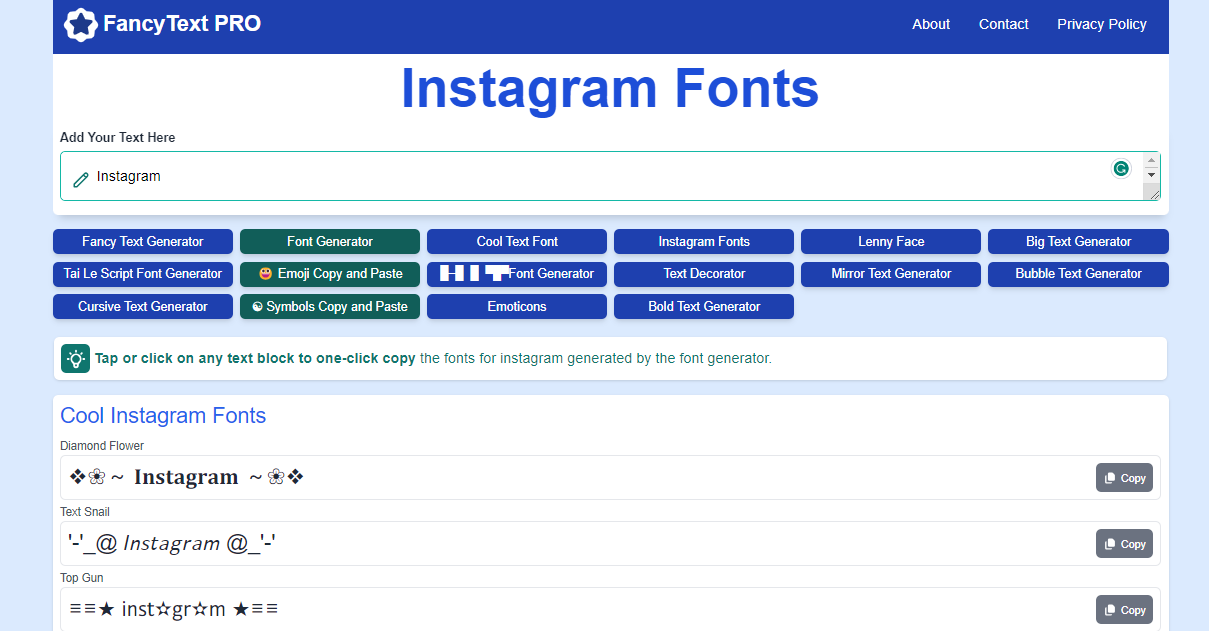Open Fancy Text Generator
The height and width of the screenshot is (631, 1209).
[x=143, y=241]
